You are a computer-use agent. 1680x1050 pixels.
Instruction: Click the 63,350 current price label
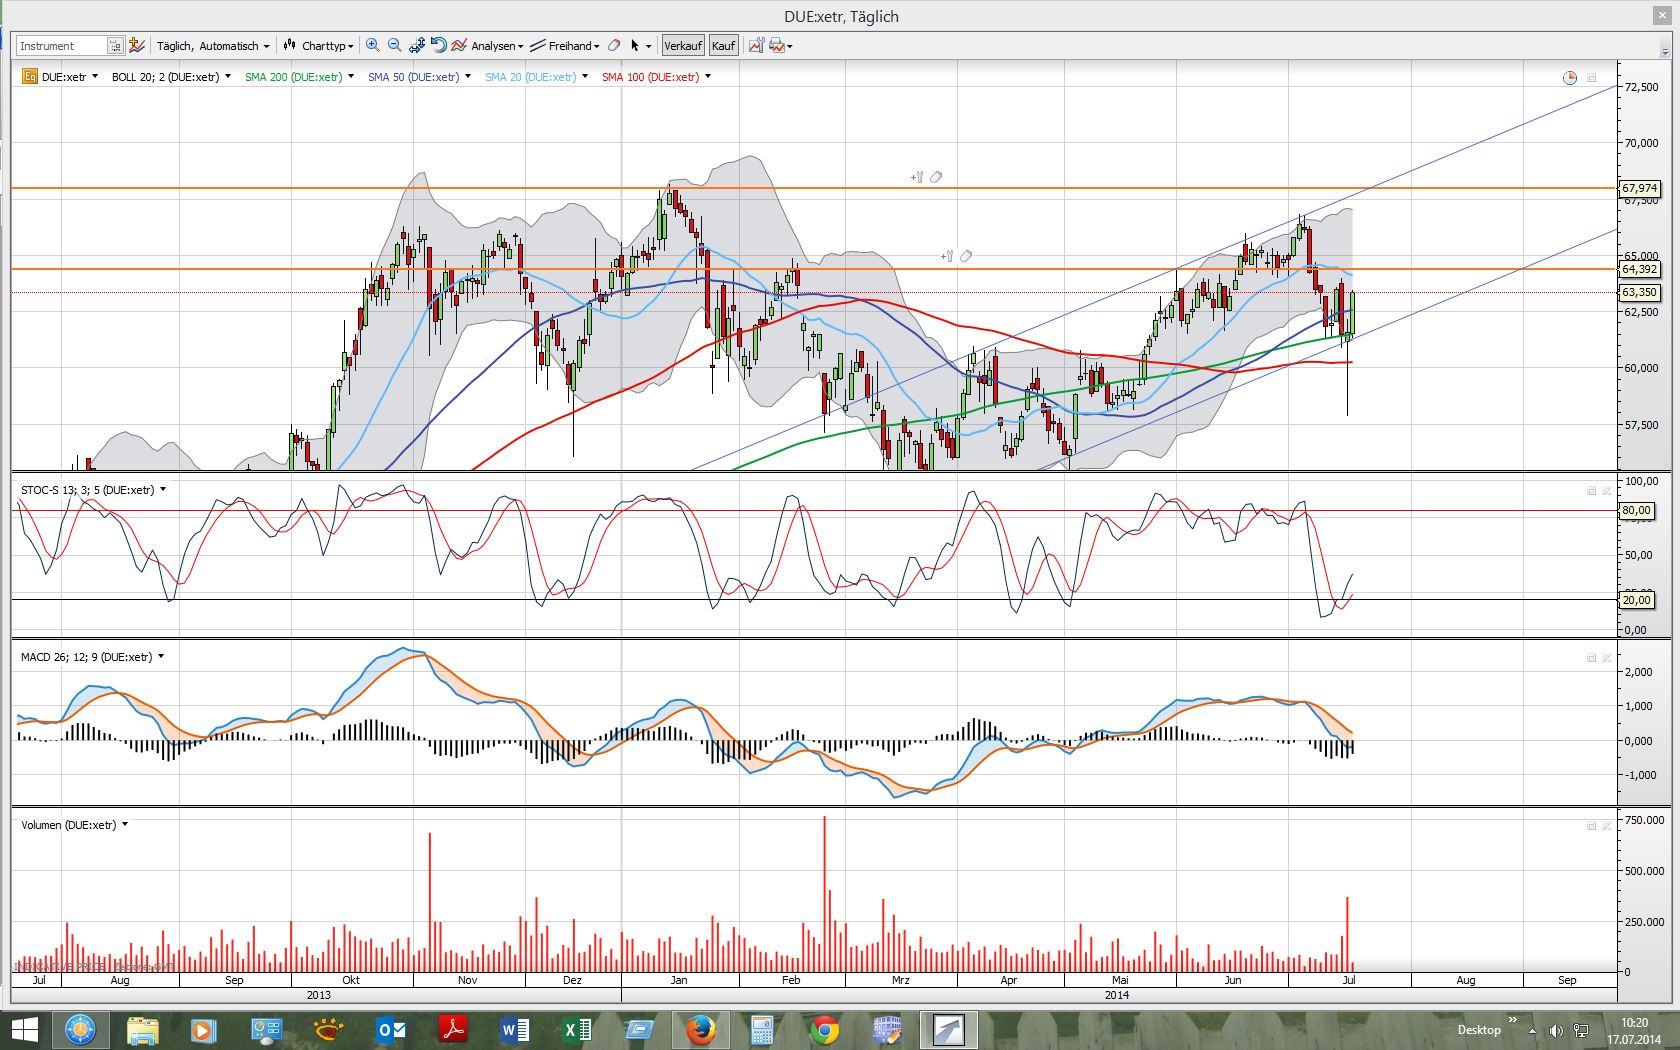[1640, 292]
